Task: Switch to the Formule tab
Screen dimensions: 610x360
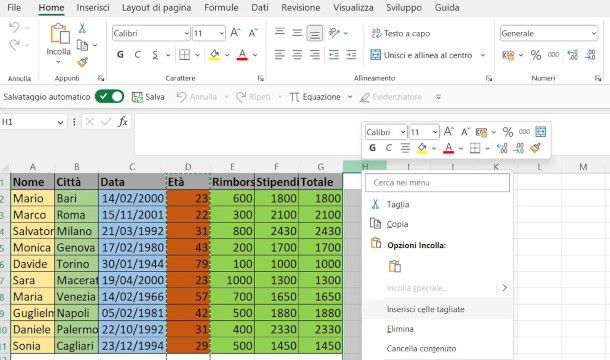Action: pos(221,7)
